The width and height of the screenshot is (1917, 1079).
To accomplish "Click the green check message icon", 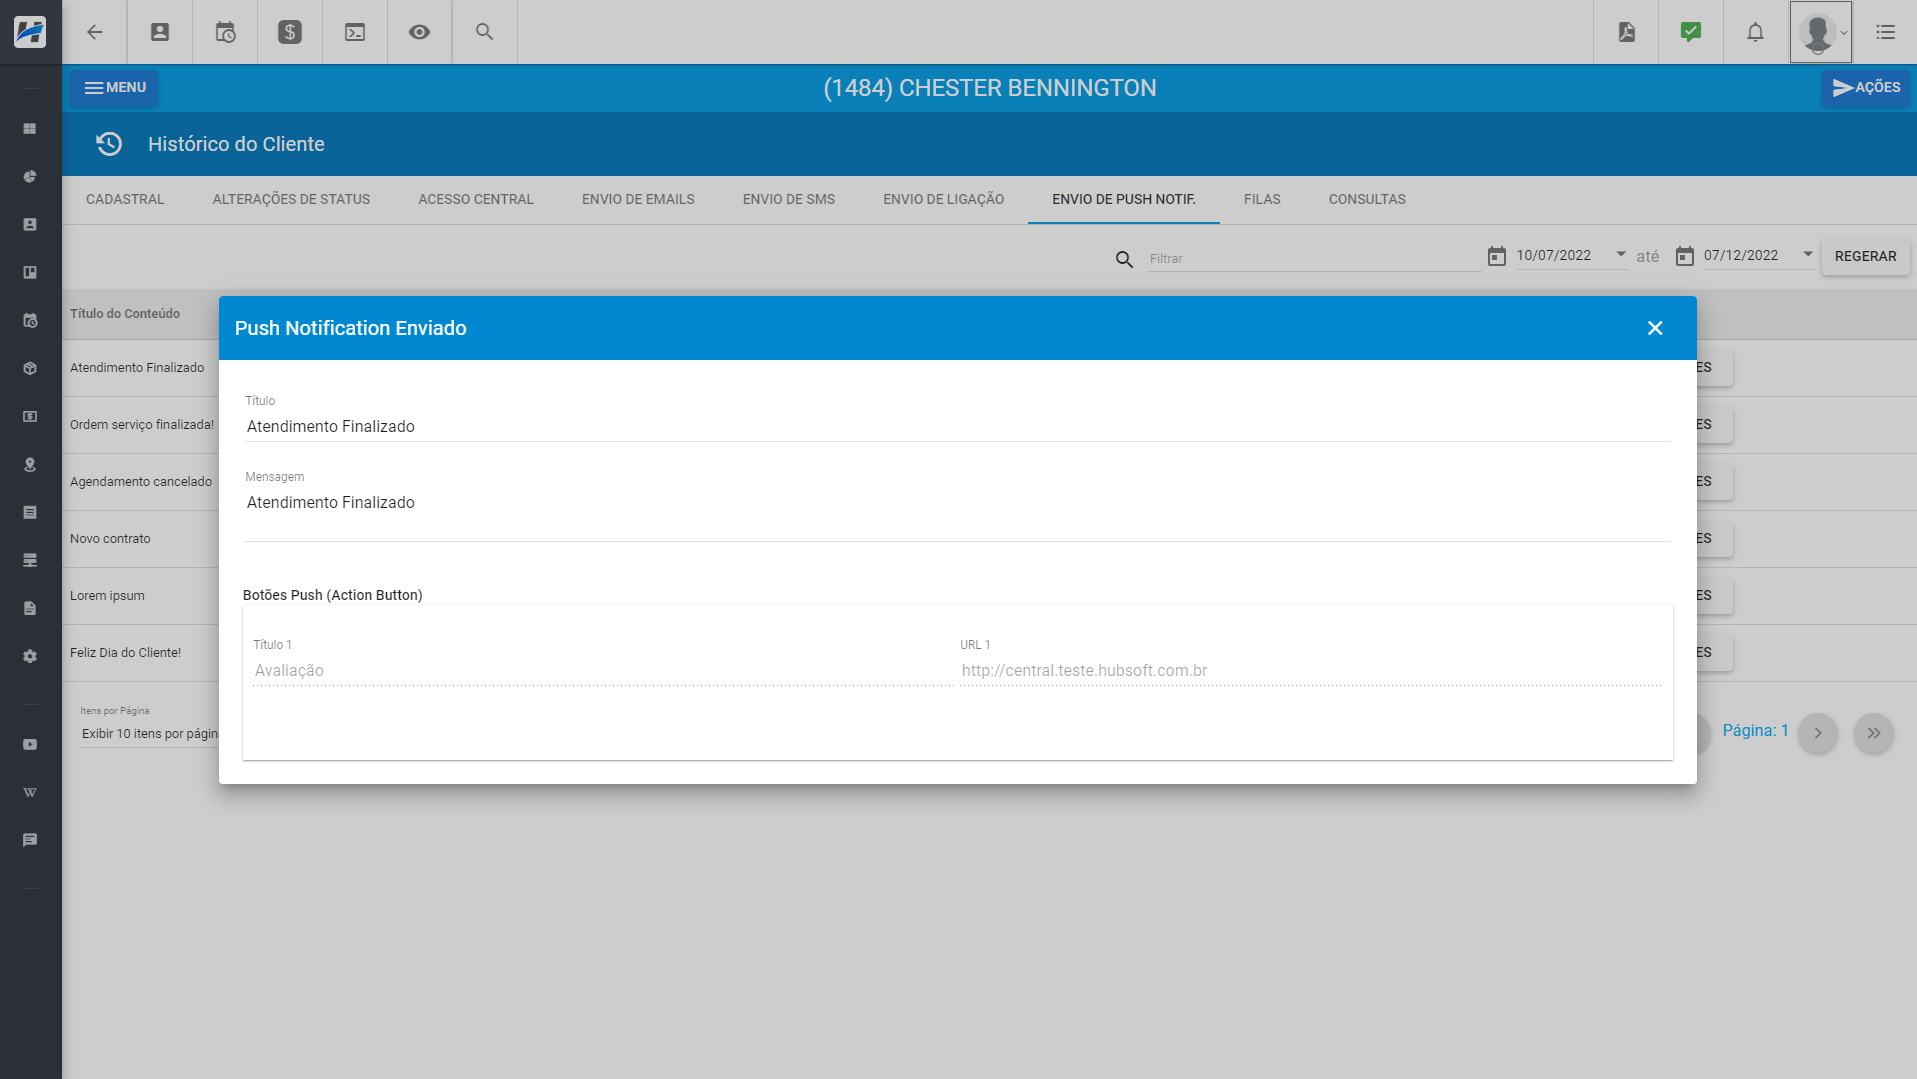I will (x=1691, y=32).
